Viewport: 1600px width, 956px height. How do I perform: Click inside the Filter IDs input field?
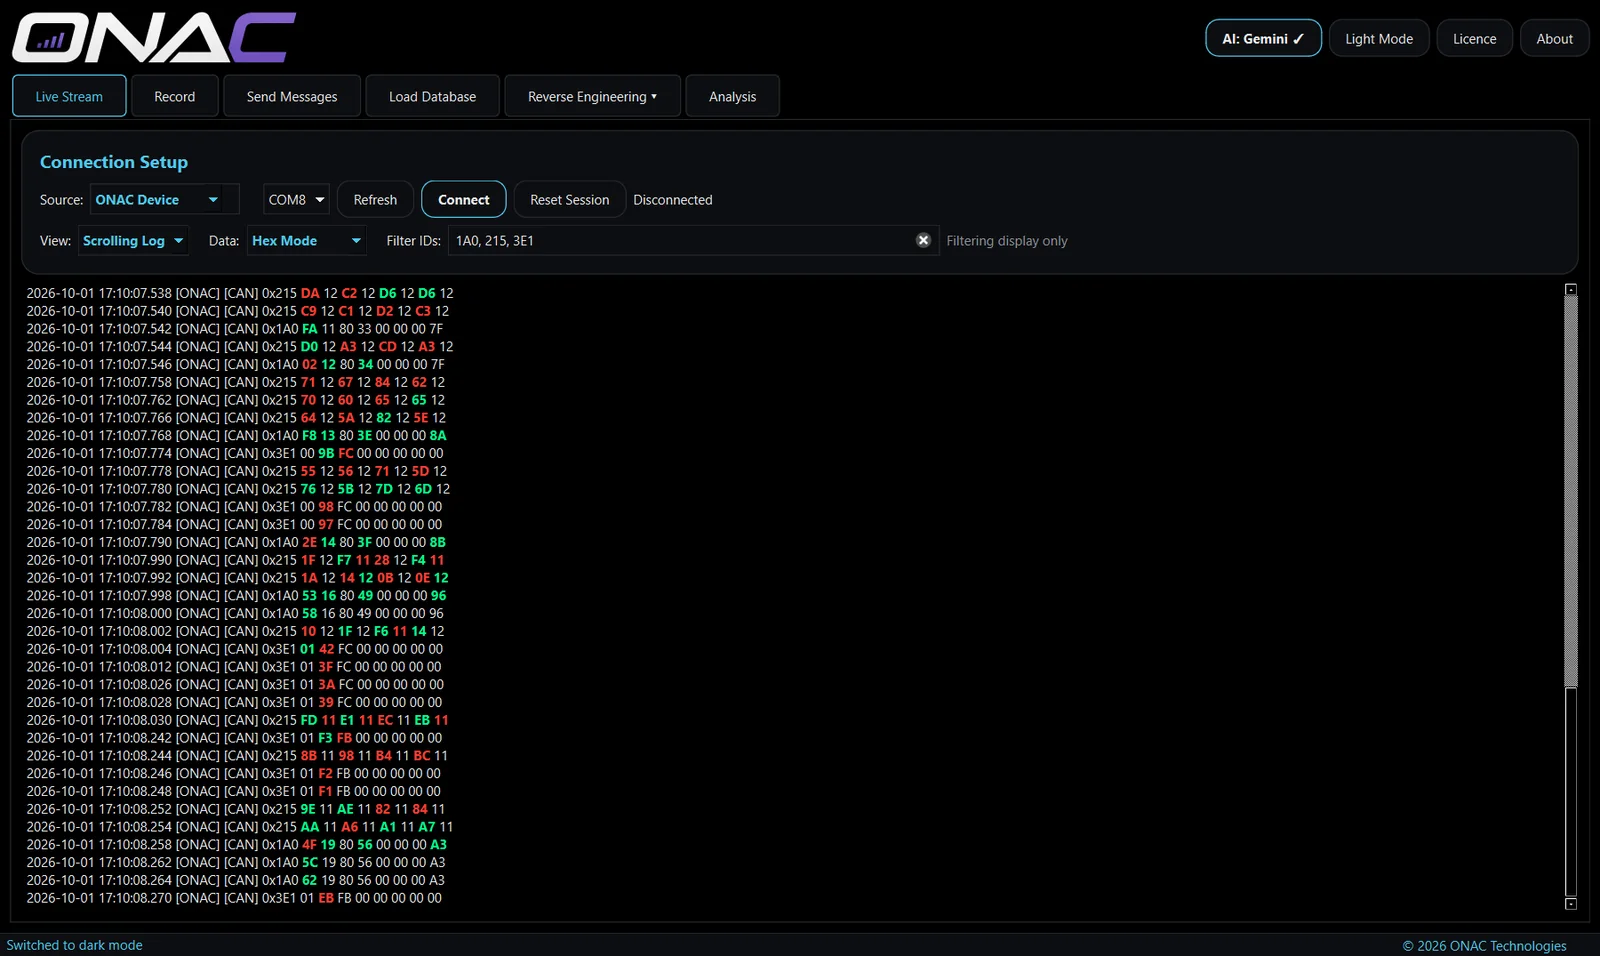[x=680, y=240]
